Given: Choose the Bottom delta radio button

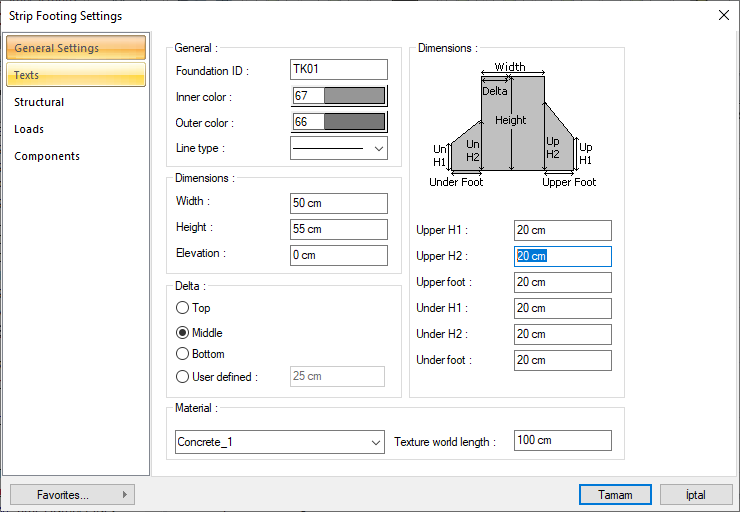Looking at the screenshot, I should (182, 354).
